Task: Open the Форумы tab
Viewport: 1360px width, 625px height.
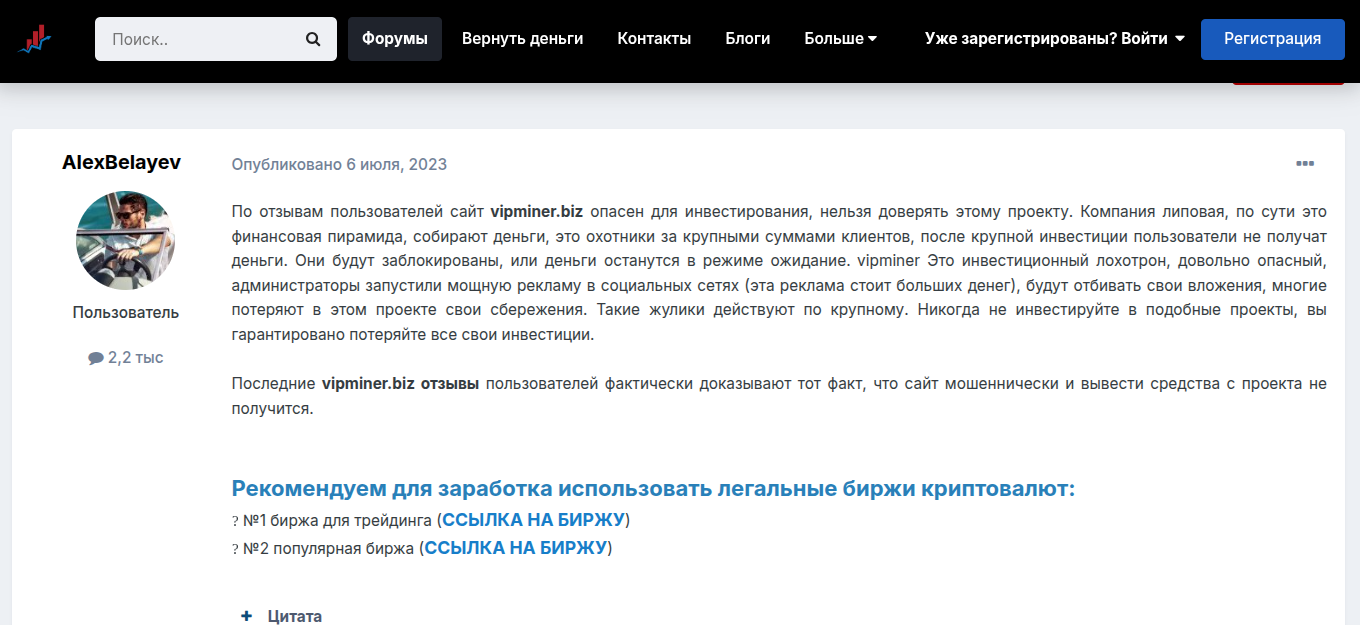Action: [394, 39]
